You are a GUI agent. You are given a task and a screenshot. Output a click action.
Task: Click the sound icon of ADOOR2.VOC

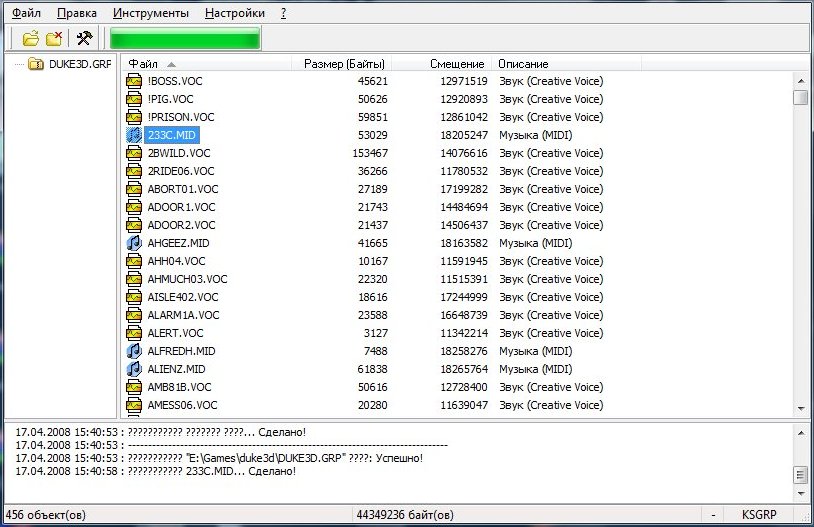[x=134, y=225]
